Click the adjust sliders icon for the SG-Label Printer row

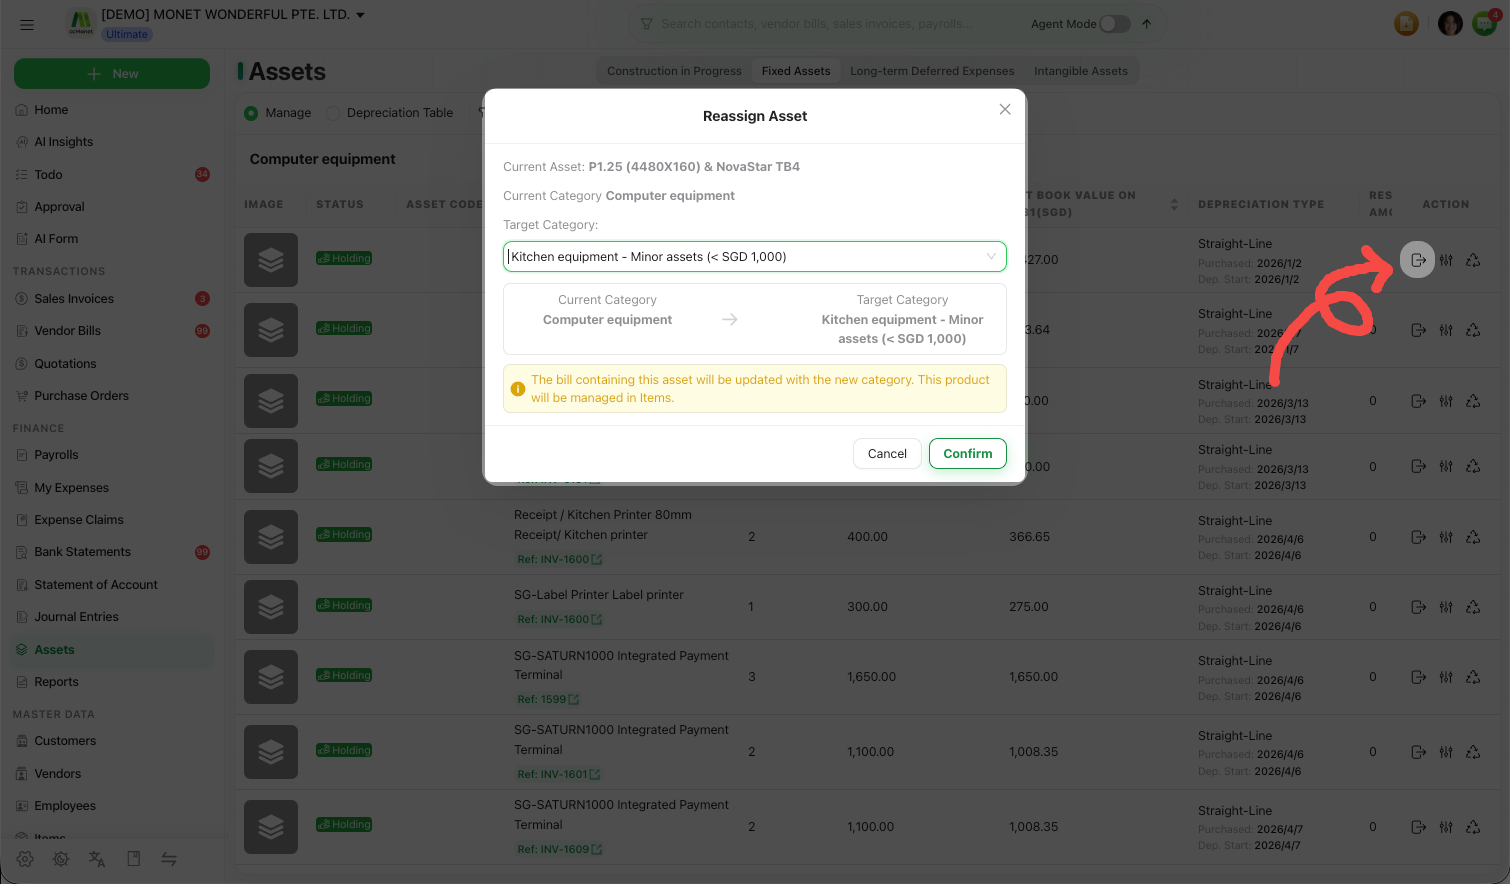(1446, 607)
